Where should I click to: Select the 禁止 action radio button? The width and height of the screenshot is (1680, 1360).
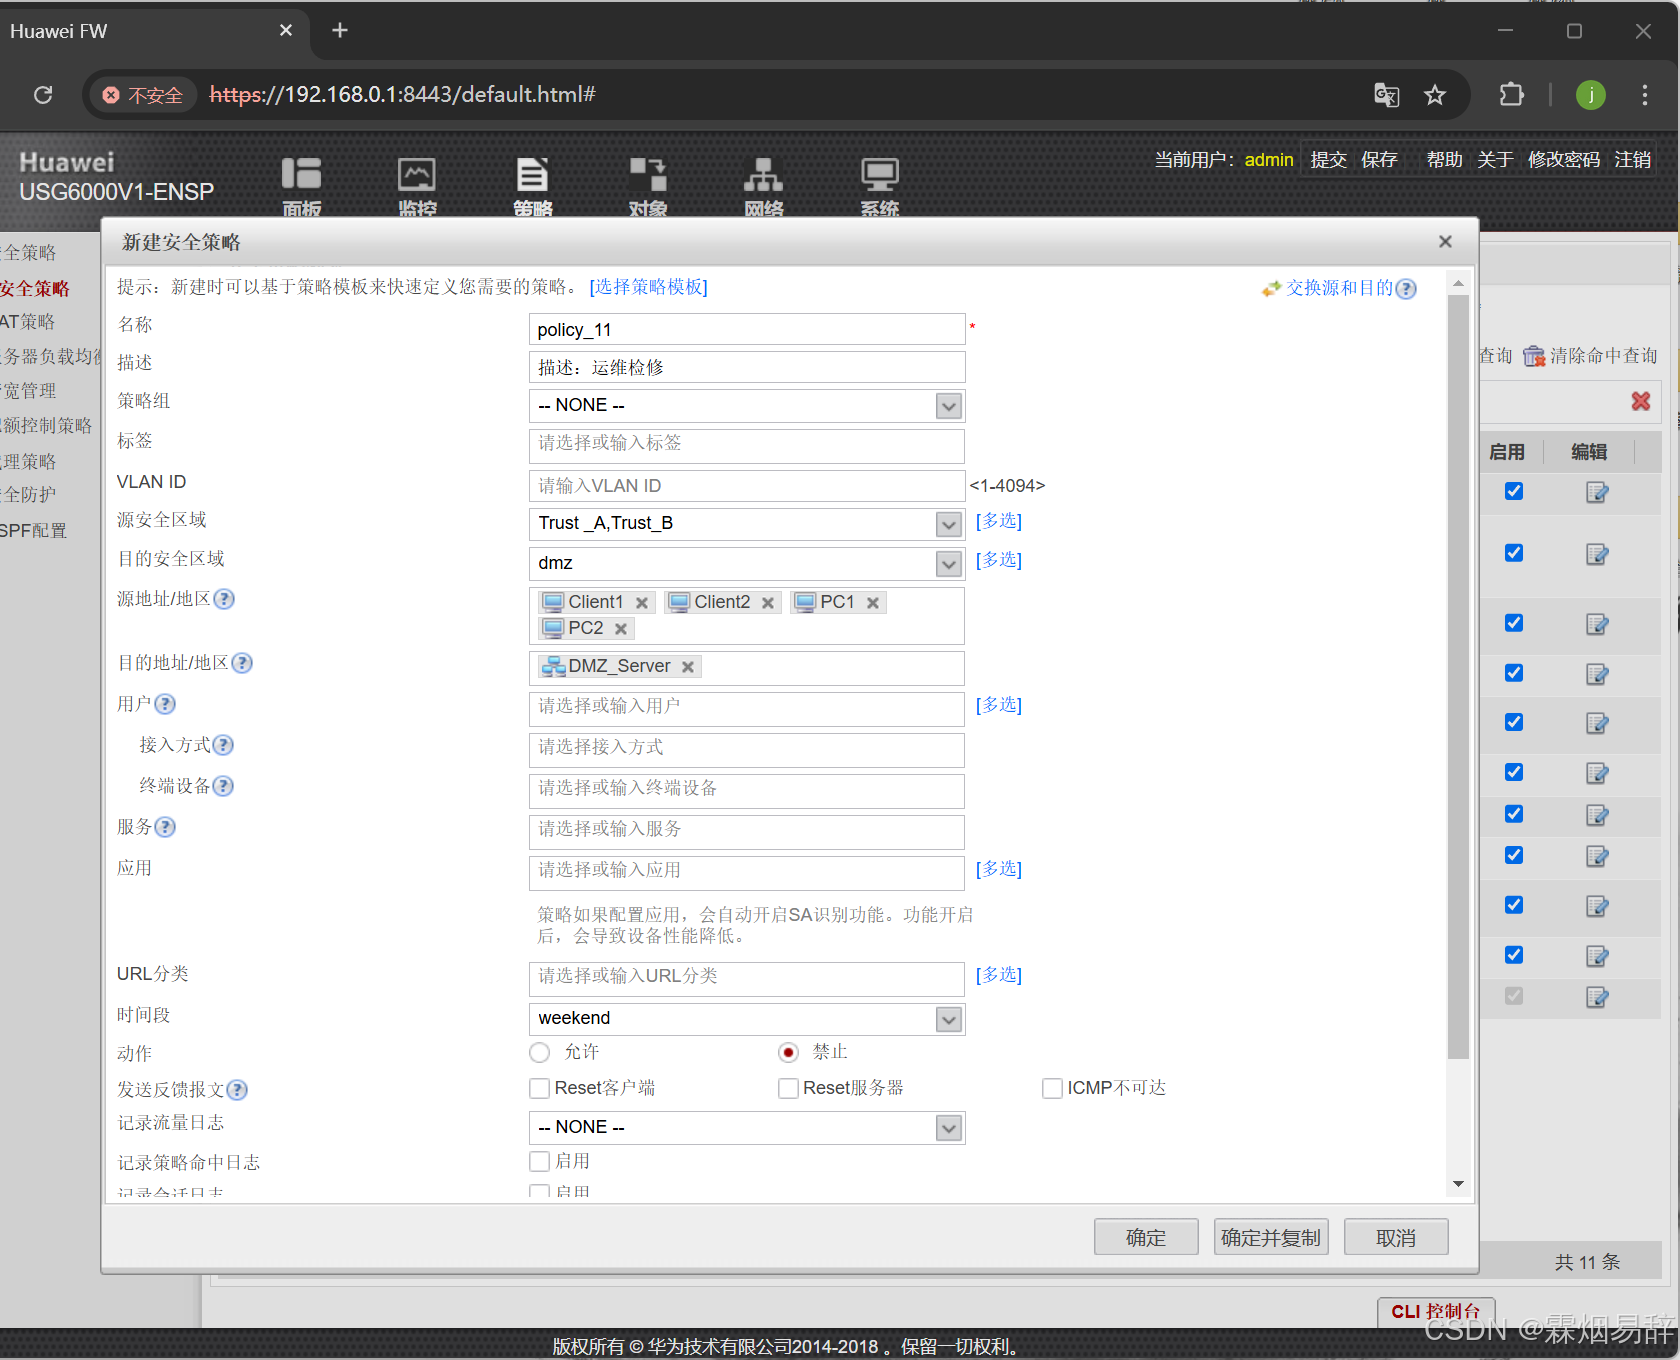pos(789,1053)
